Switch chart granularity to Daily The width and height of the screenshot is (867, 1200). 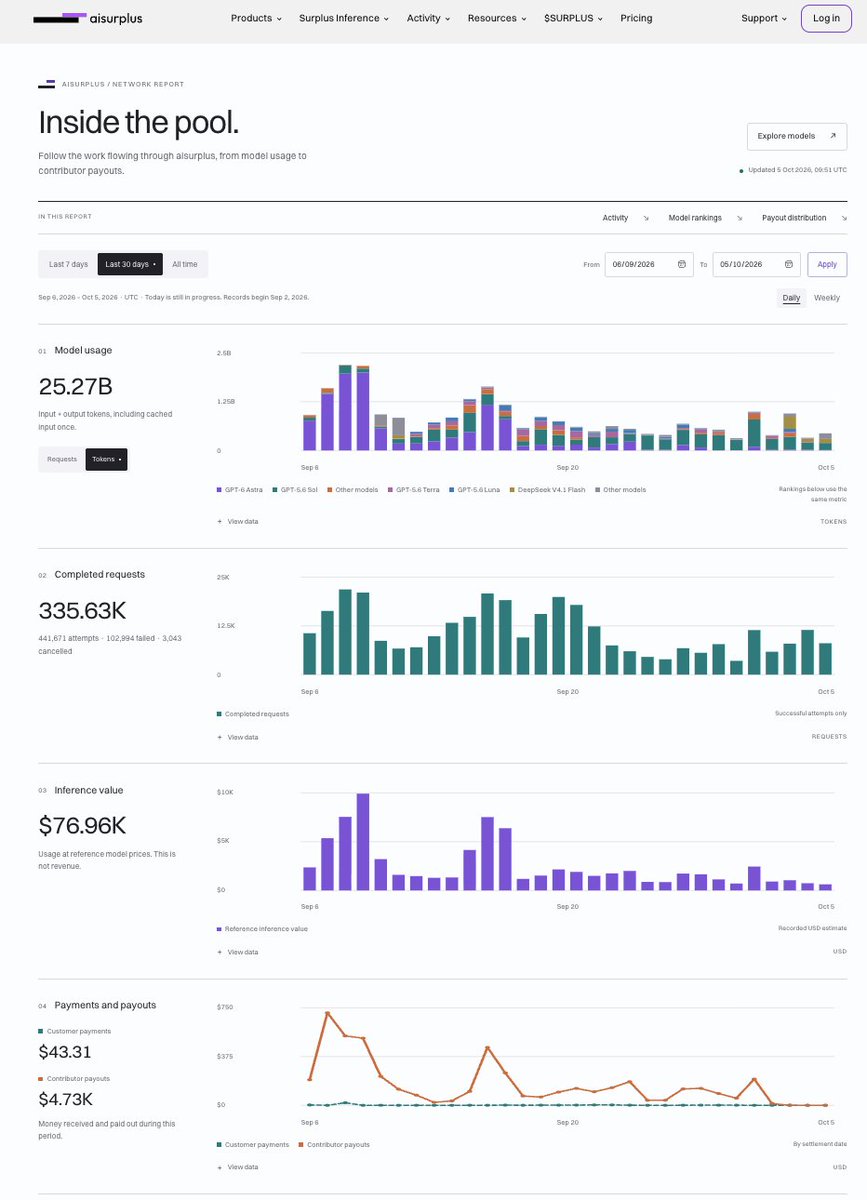pos(791,298)
